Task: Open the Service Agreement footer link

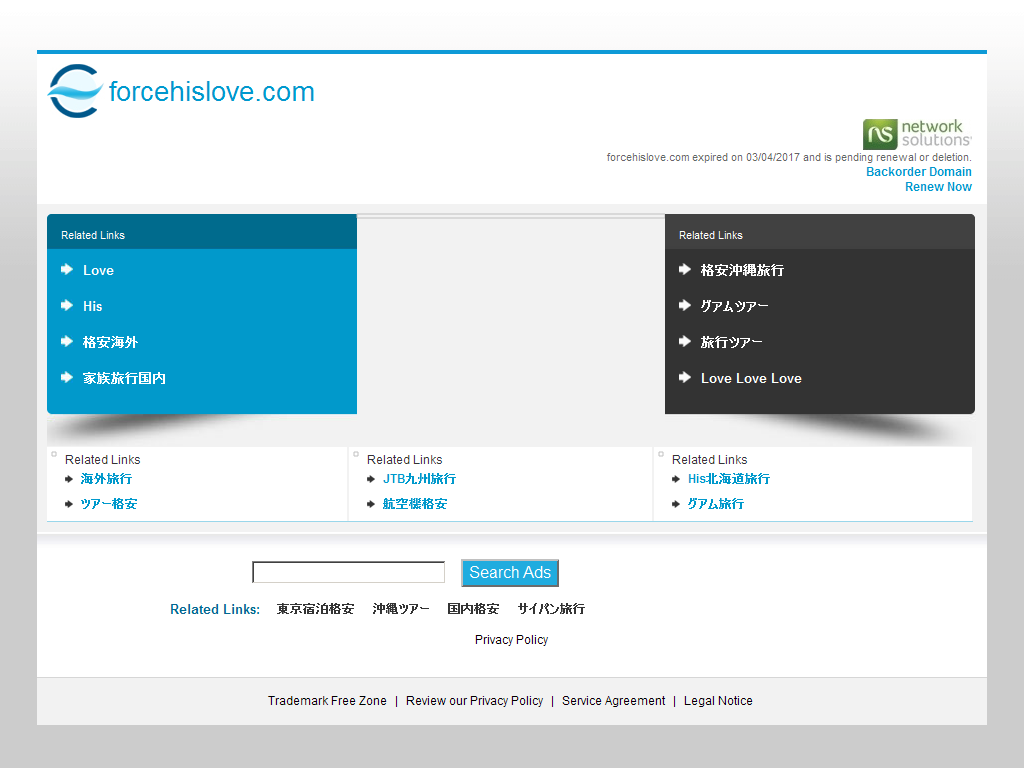Action: click(x=613, y=701)
